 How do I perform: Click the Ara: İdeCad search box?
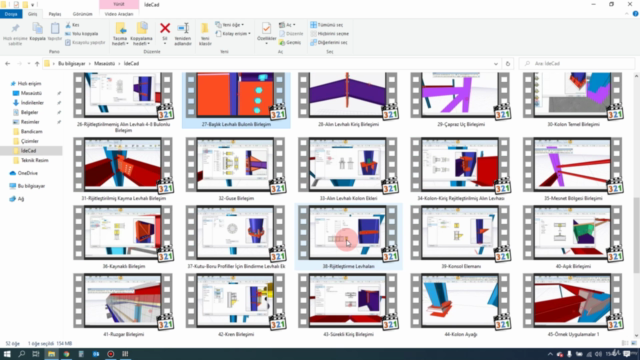tap(577, 64)
